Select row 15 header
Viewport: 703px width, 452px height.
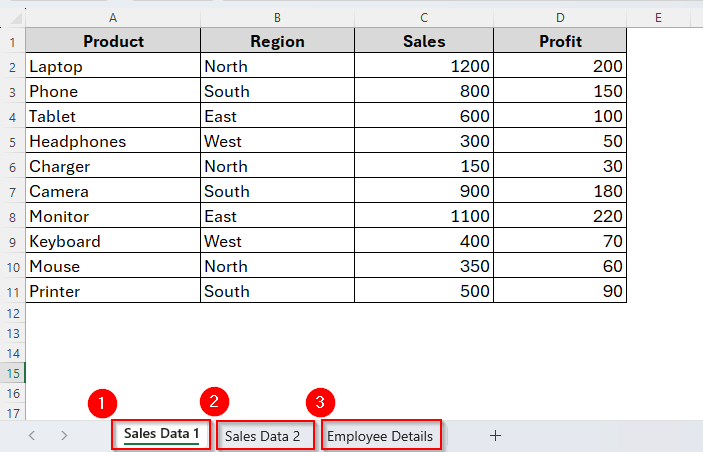click(13, 373)
